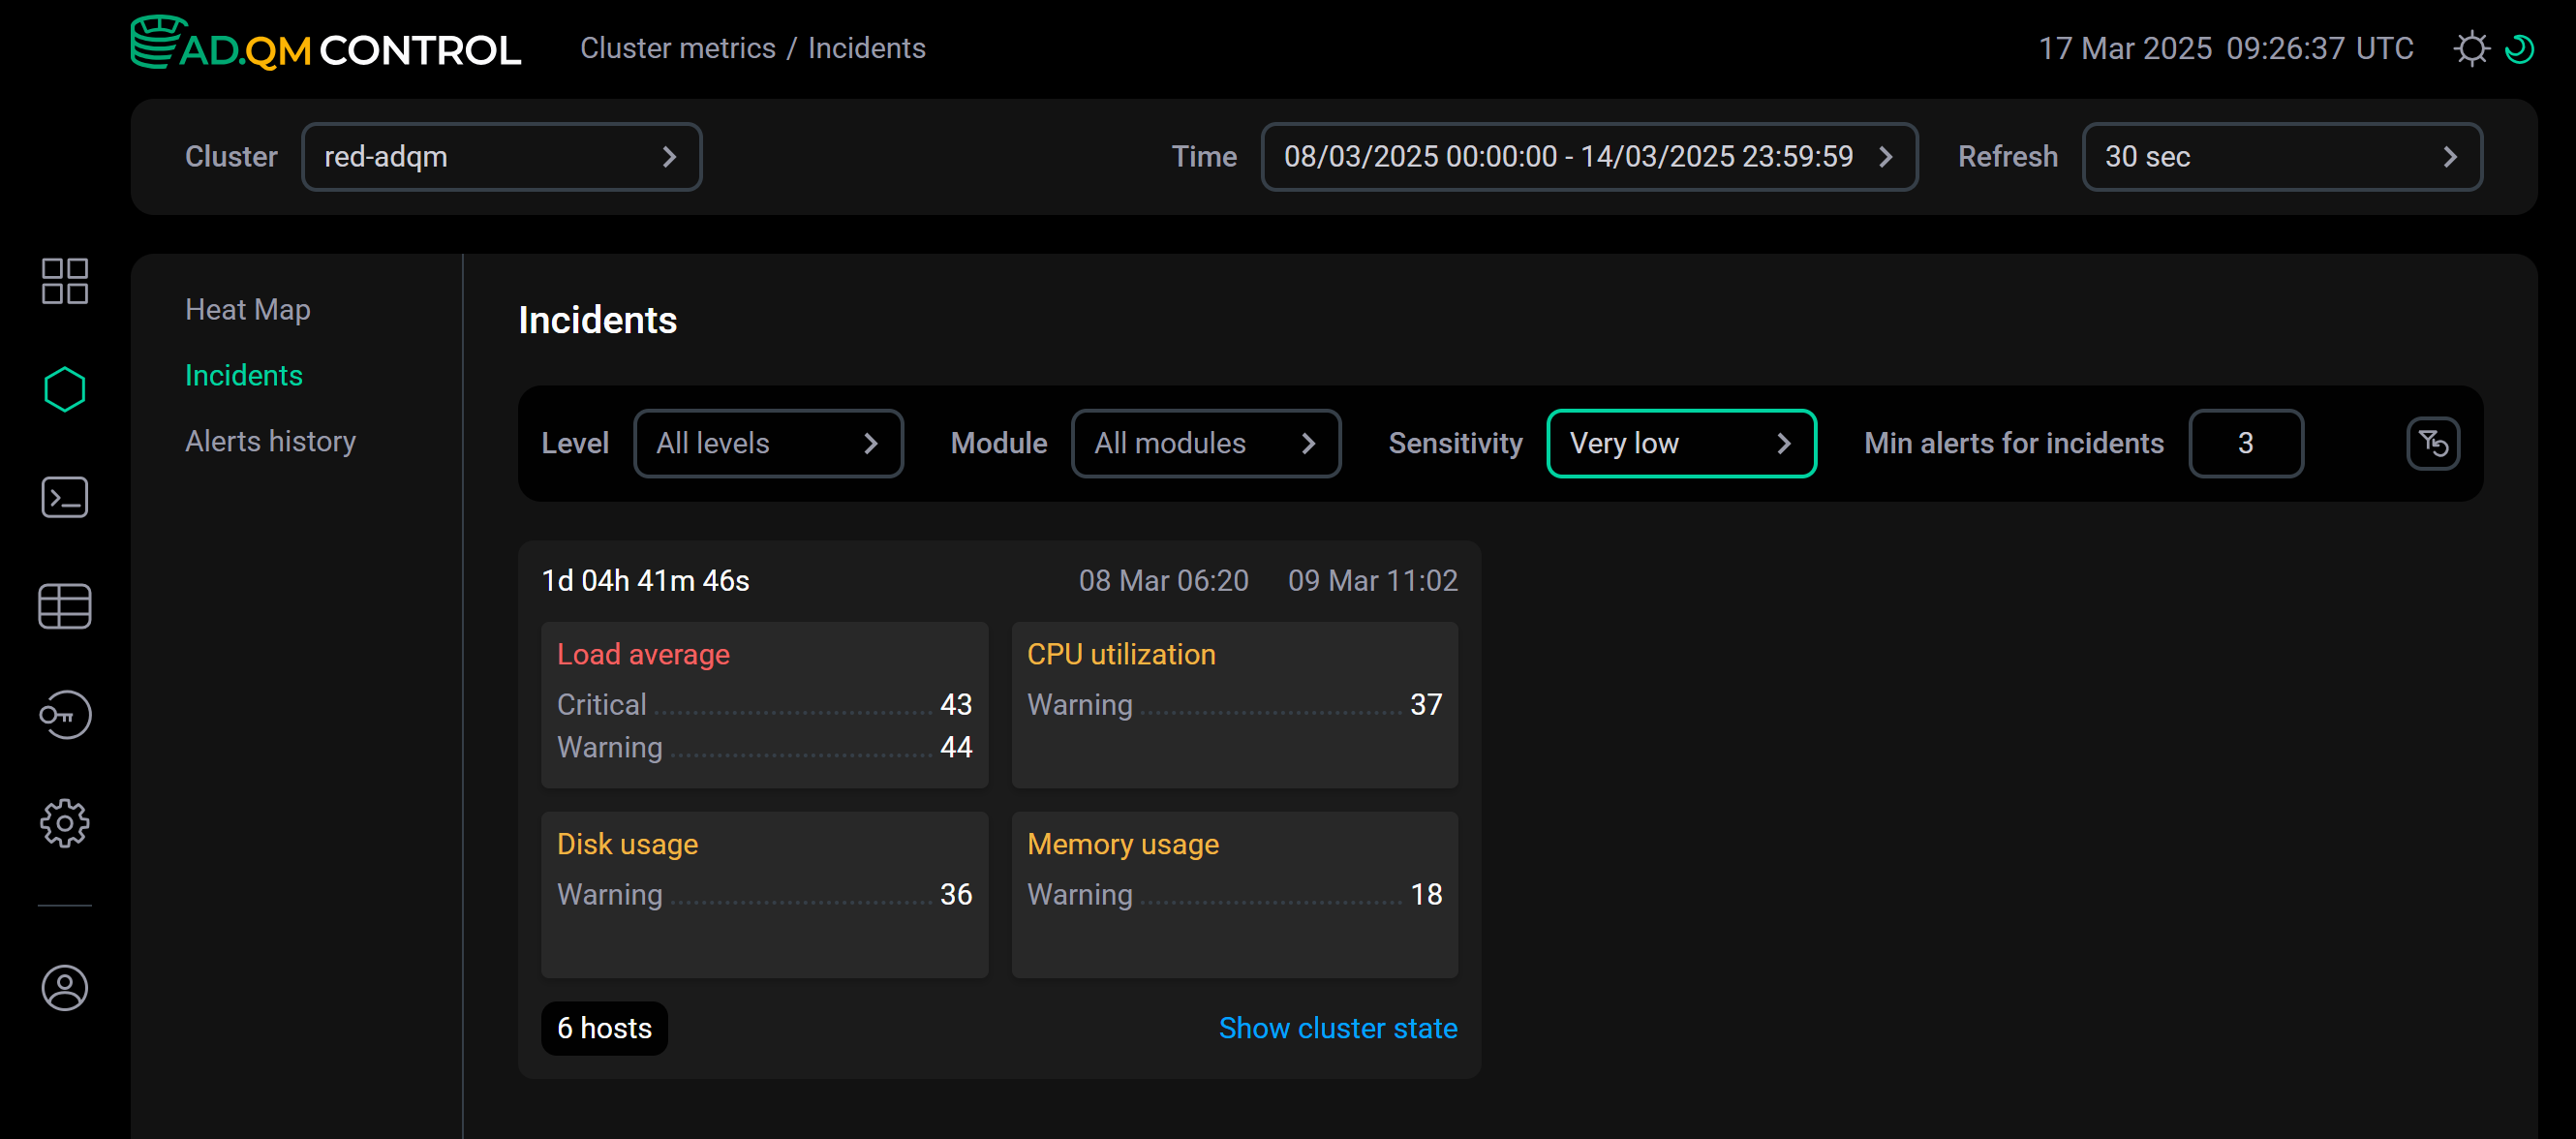Click the hexagon cluster metrics sidebar icon

[x=64, y=389]
